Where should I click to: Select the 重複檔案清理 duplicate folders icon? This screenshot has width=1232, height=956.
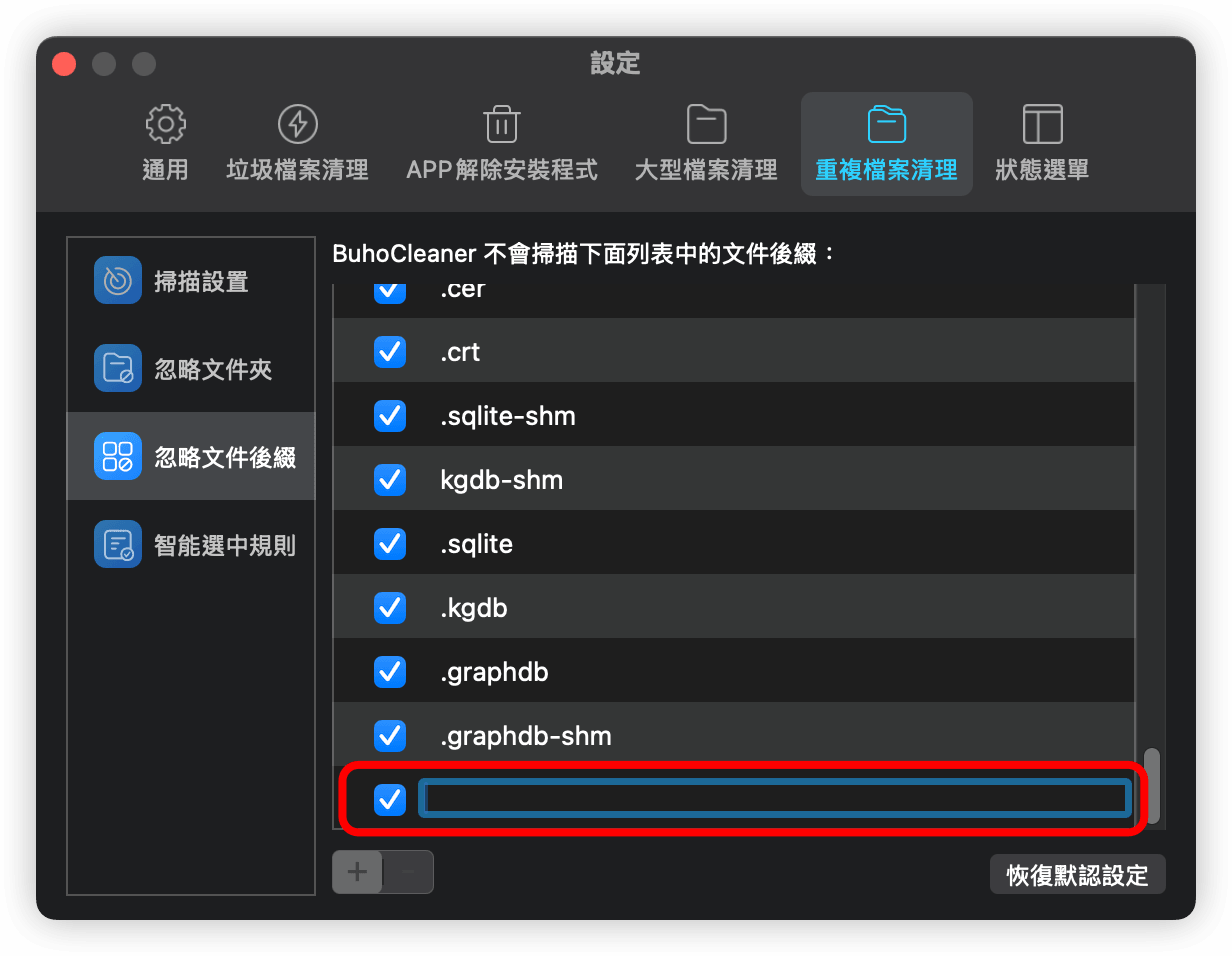pos(886,124)
